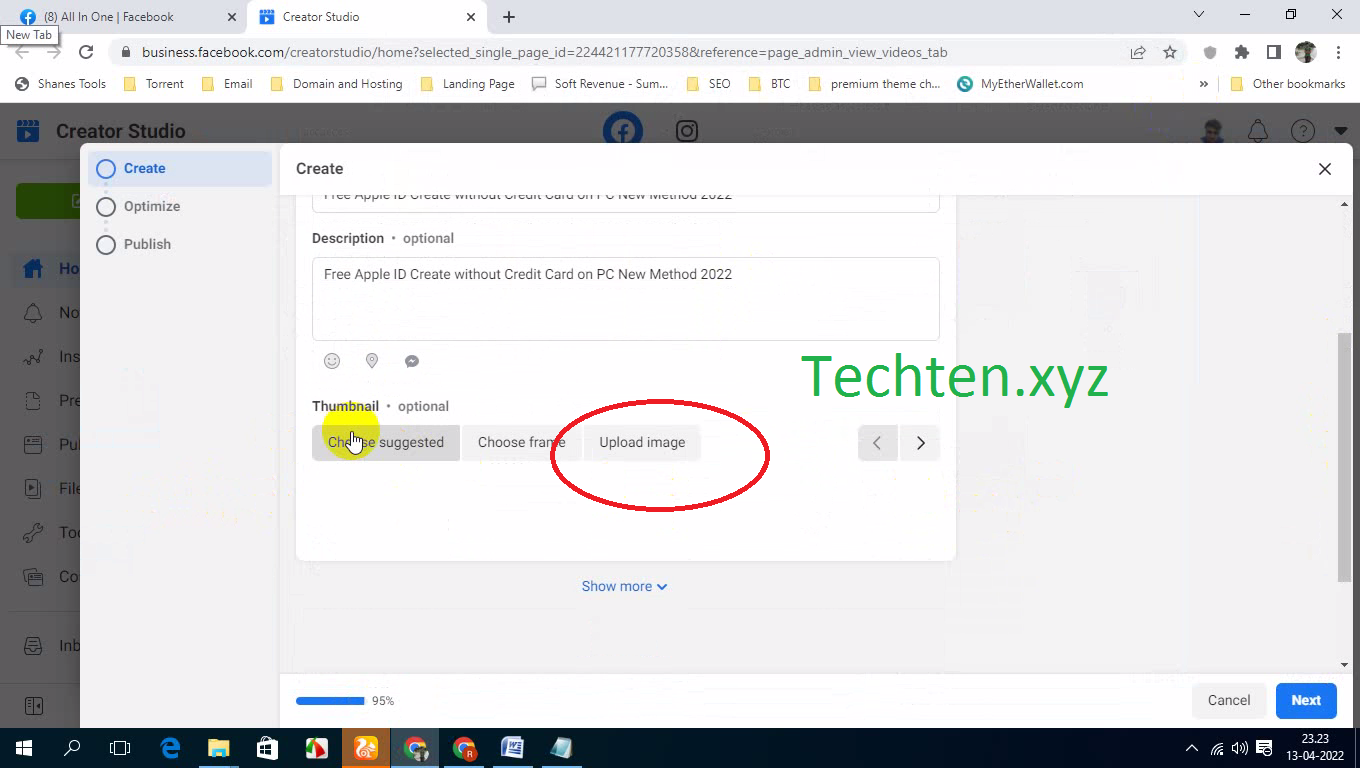Open Microsoft Store from taskbar
1360x768 pixels.
(267, 748)
